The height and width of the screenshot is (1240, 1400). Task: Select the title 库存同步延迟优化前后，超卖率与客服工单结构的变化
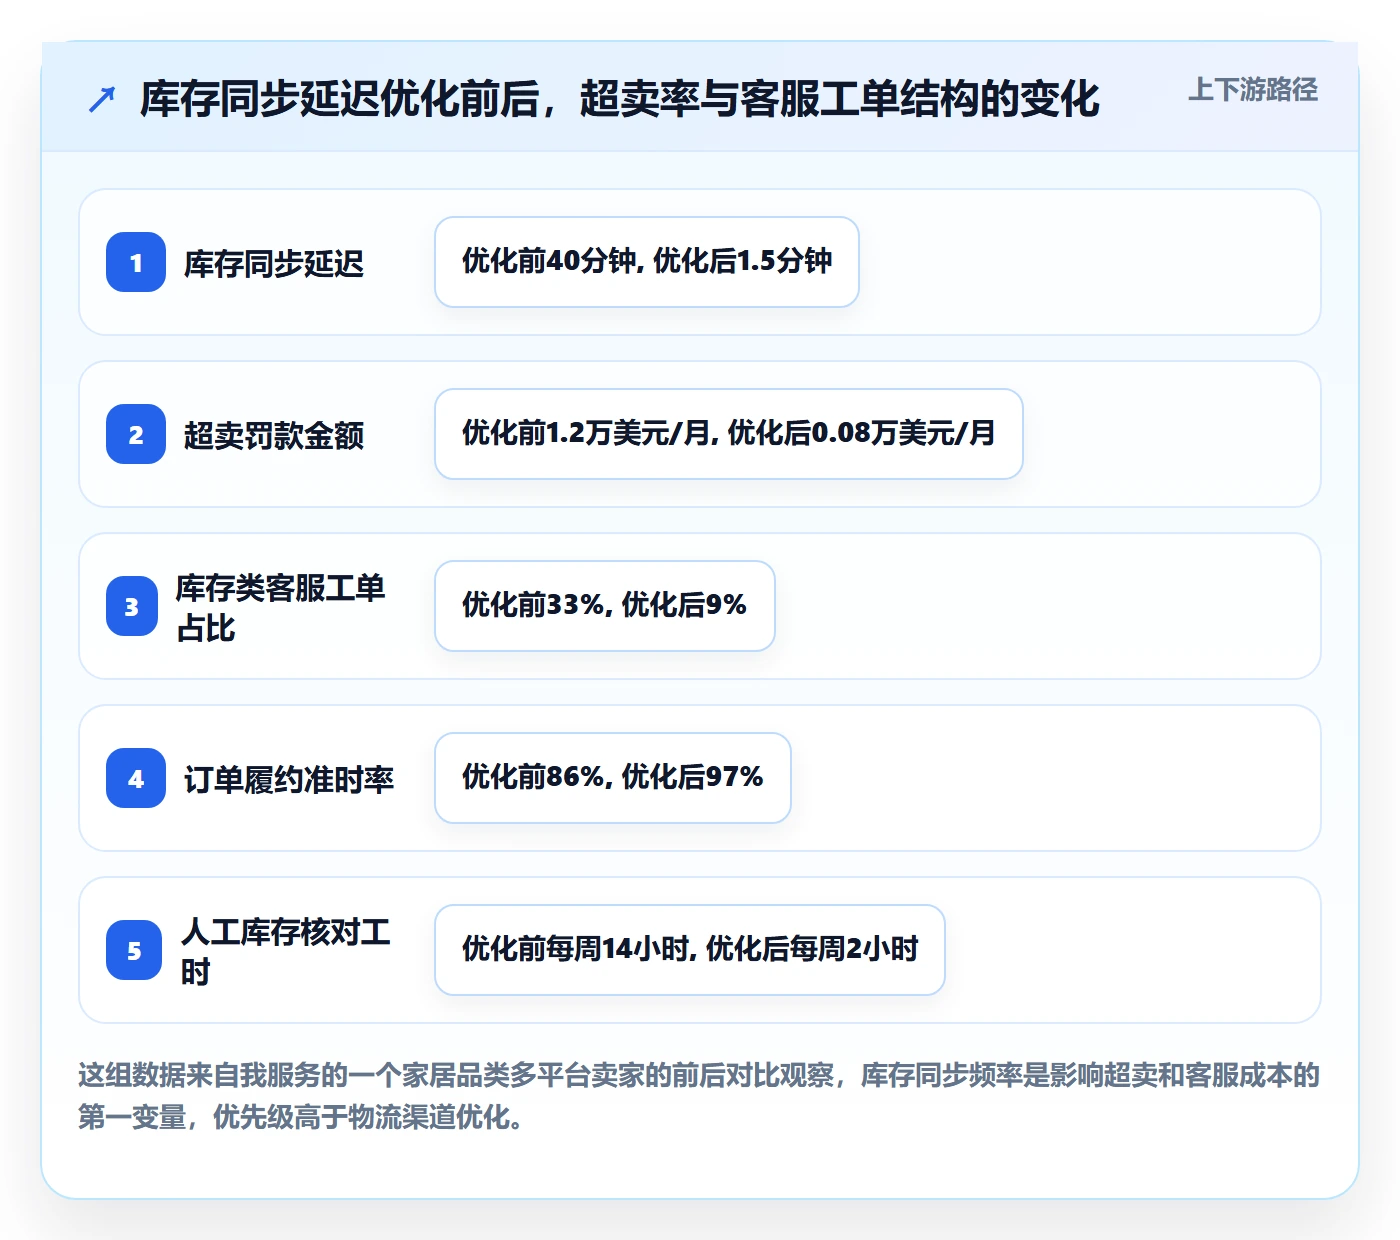click(620, 99)
